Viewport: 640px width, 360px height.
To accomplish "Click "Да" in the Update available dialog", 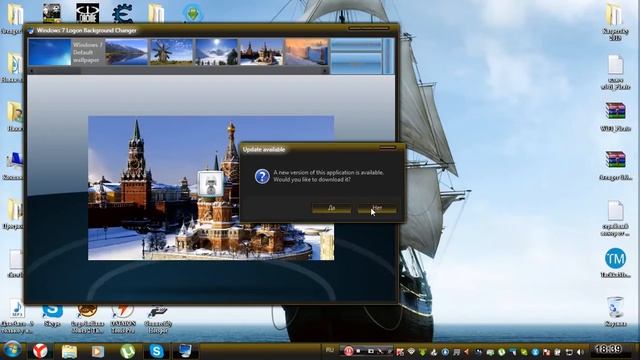I will pyautogui.click(x=331, y=208).
